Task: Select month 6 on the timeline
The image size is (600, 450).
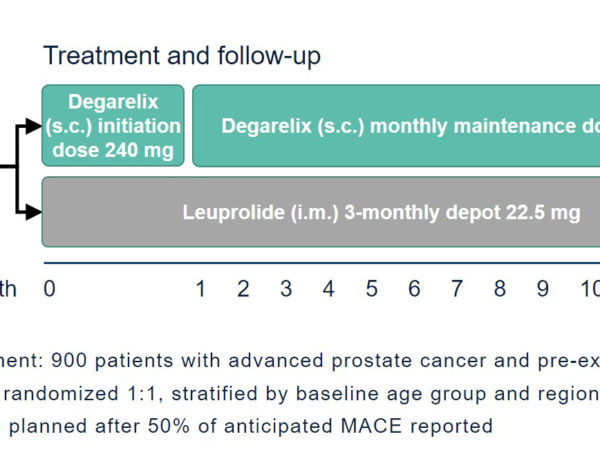Action: click(414, 289)
